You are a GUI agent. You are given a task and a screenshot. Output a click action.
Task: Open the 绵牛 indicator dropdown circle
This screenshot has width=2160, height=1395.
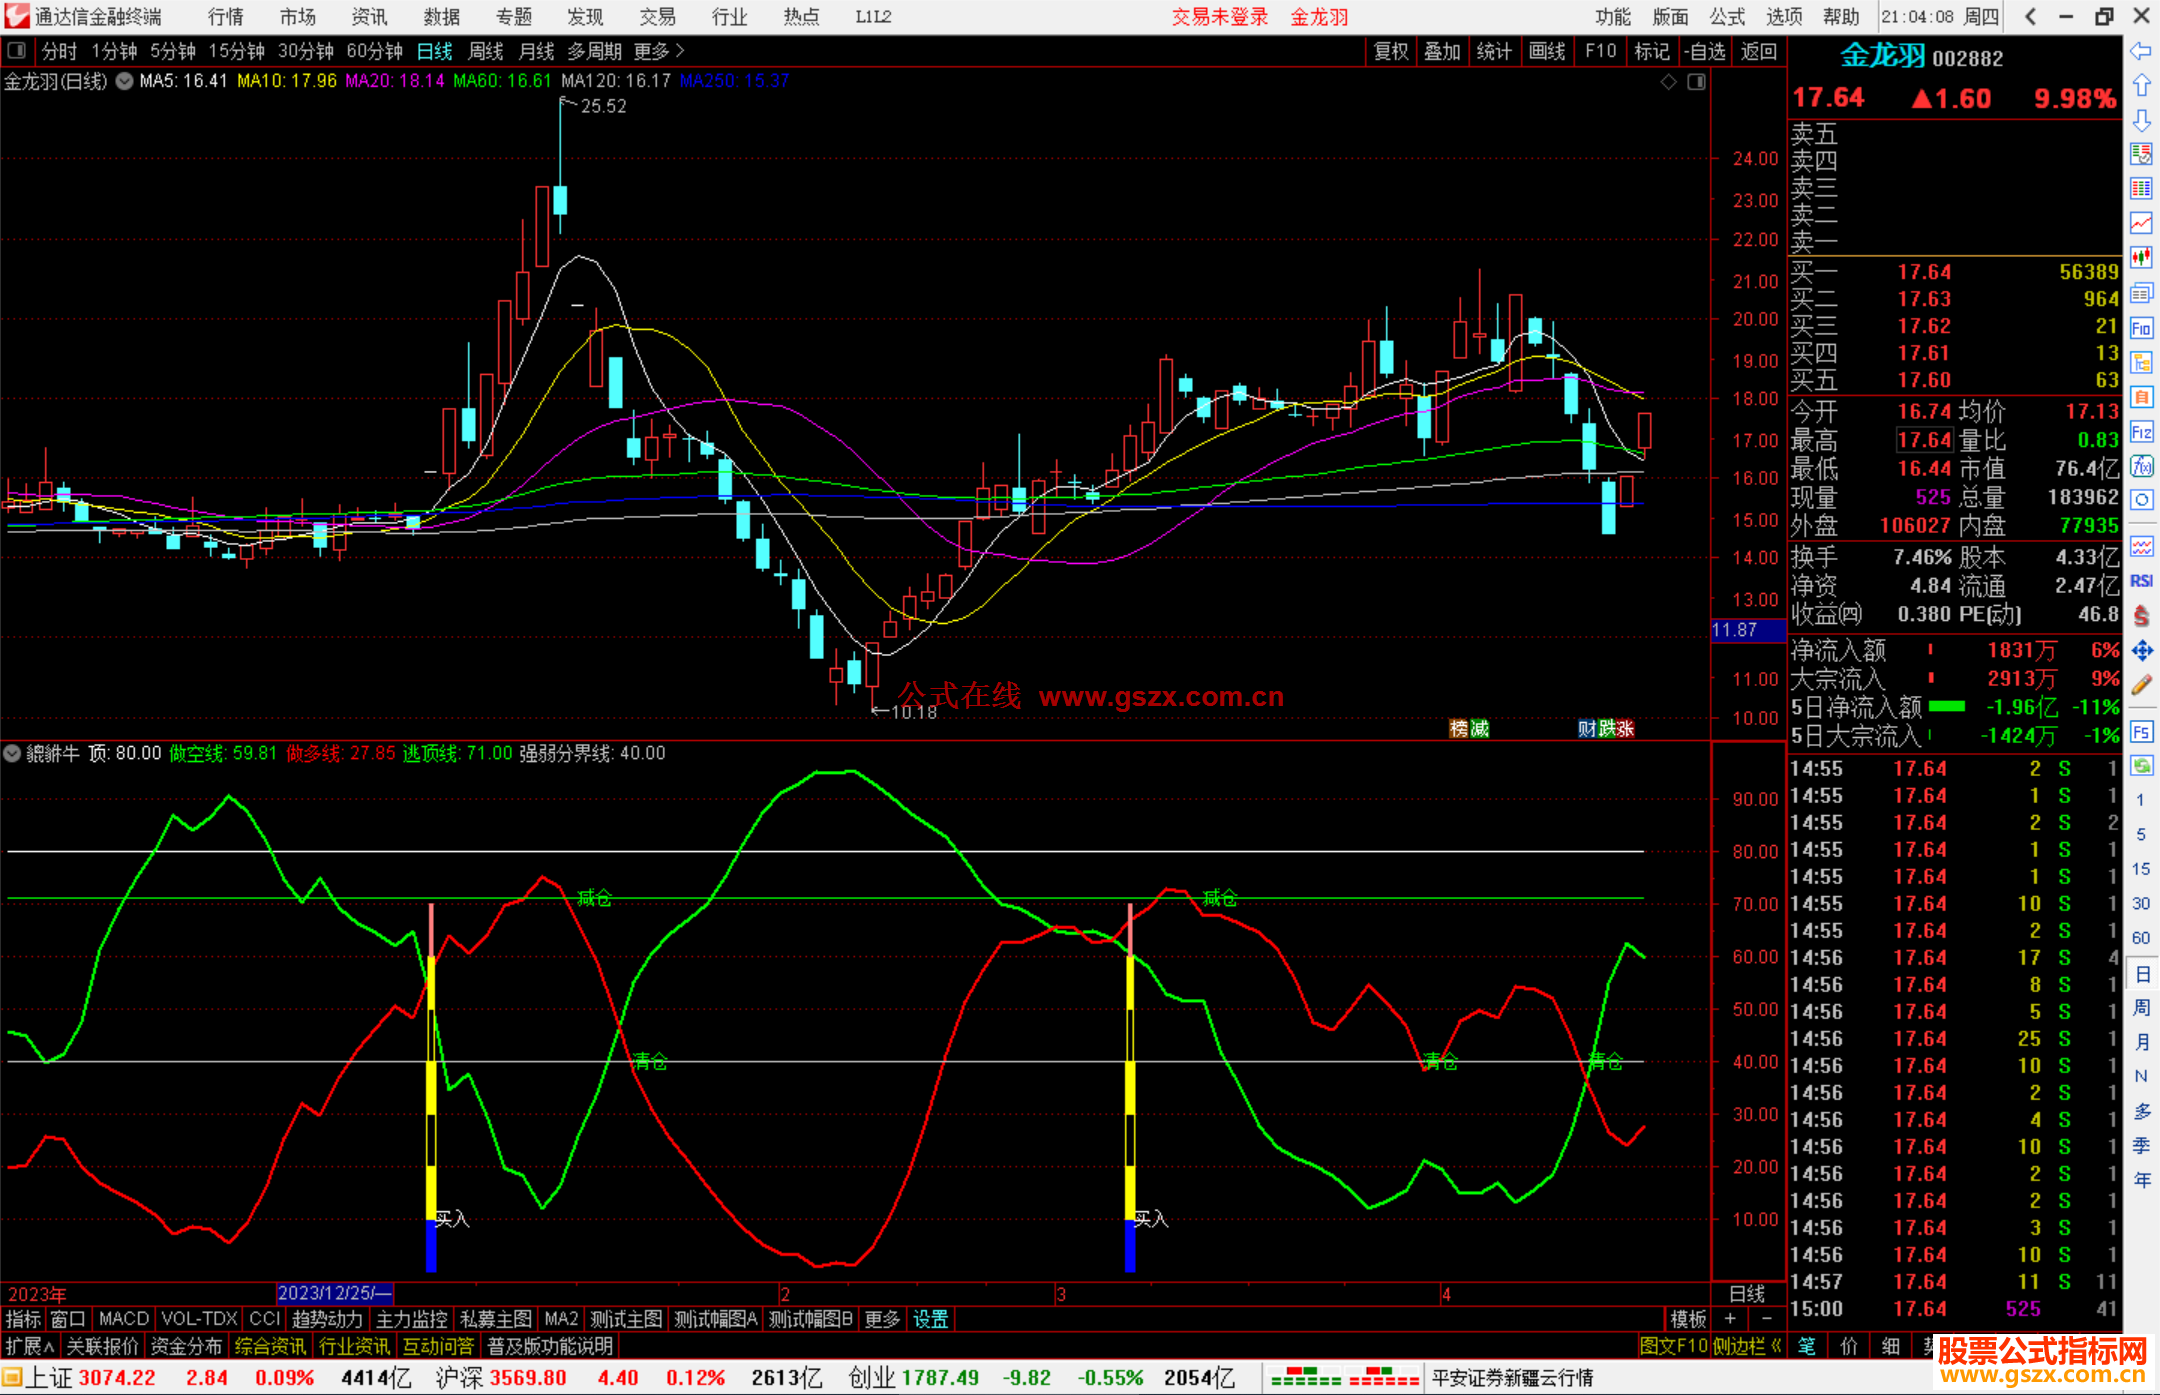(13, 753)
